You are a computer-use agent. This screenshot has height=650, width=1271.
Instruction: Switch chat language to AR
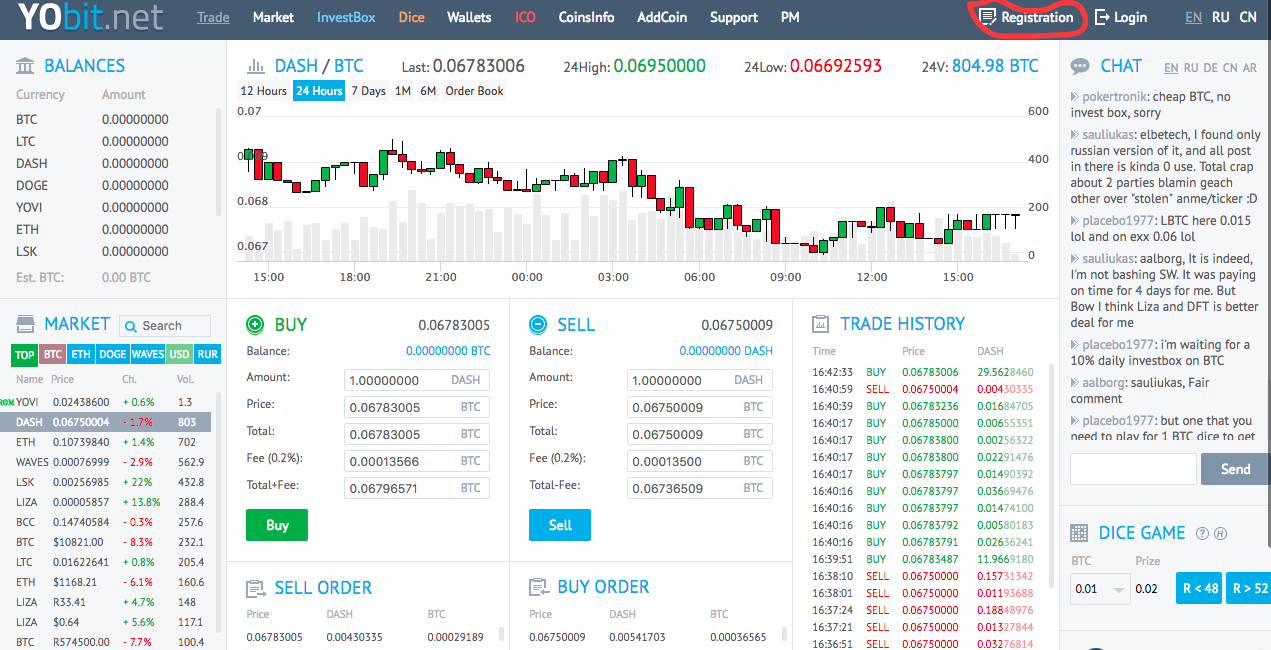[1250, 68]
